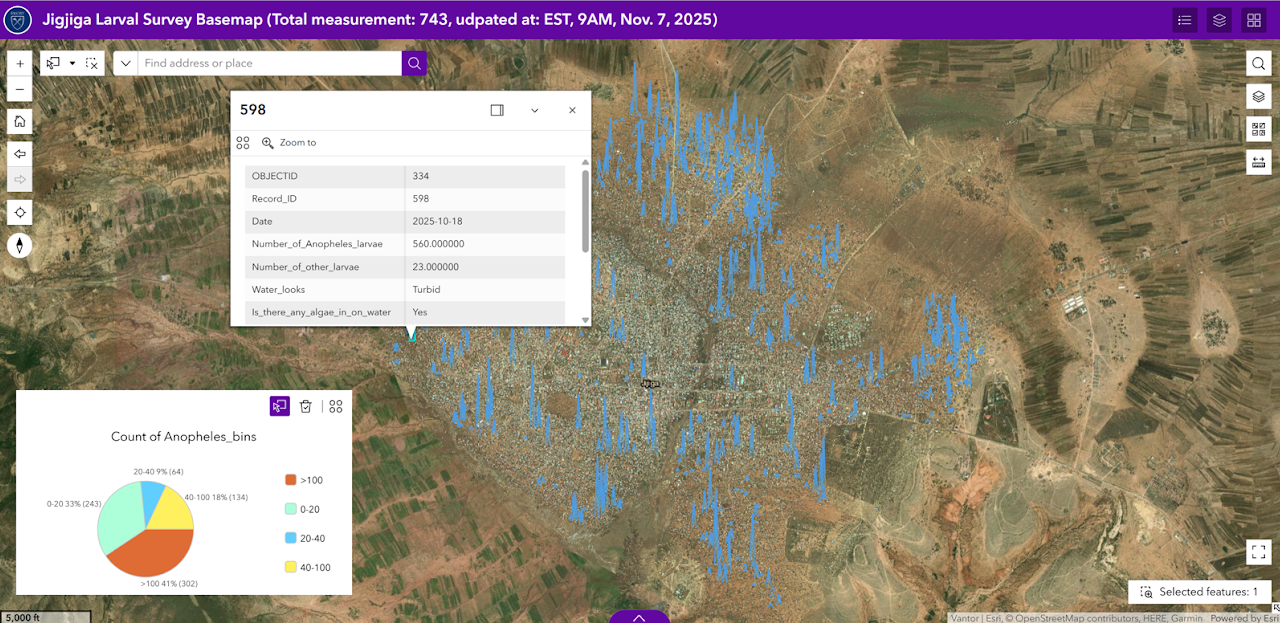The width and height of the screenshot is (1280, 623).
Task: Zoom out of the map
Action: 20,89
